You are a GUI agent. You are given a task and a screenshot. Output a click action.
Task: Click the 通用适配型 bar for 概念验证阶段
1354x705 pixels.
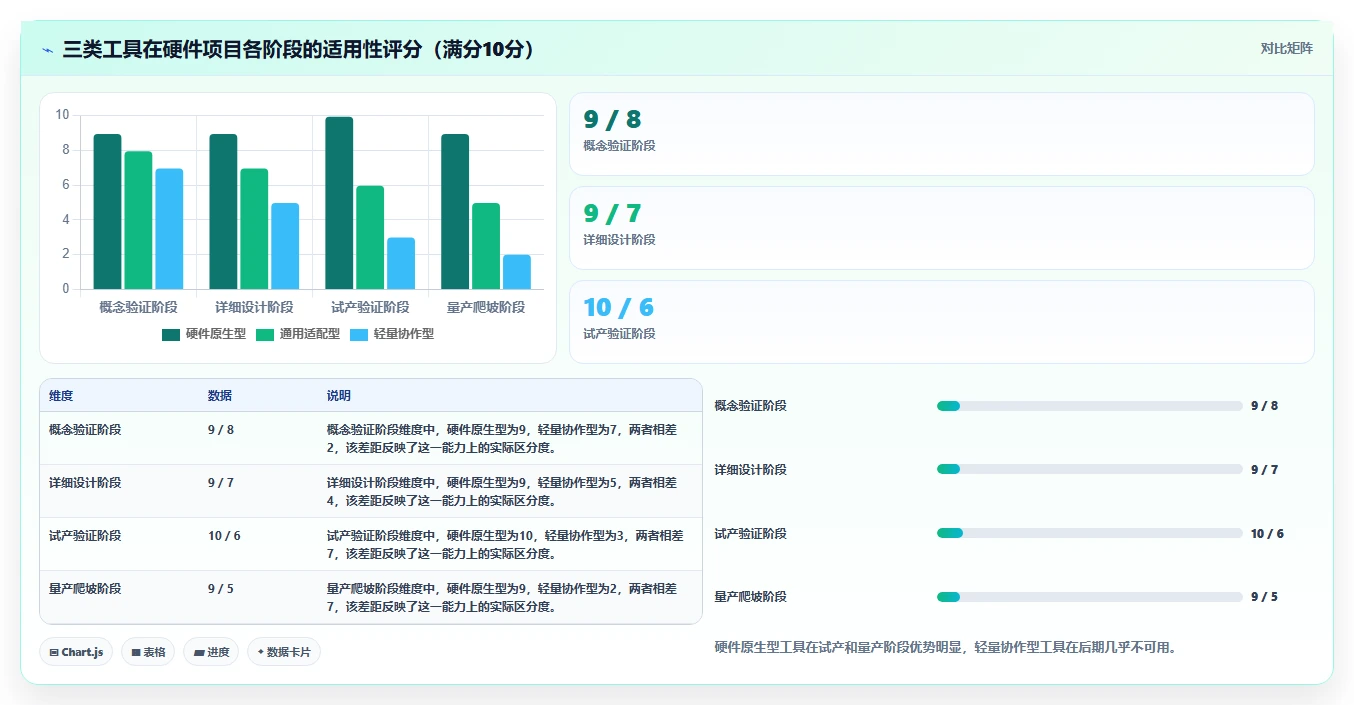pos(138,221)
